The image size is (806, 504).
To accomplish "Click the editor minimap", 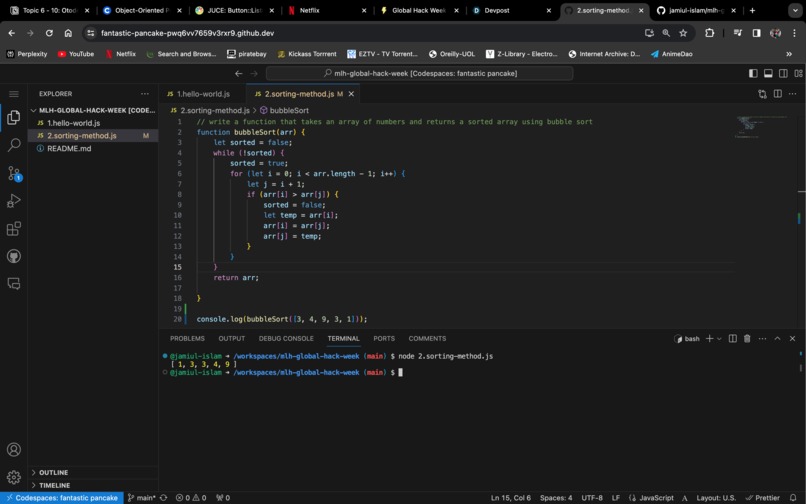I will pyautogui.click(x=763, y=128).
